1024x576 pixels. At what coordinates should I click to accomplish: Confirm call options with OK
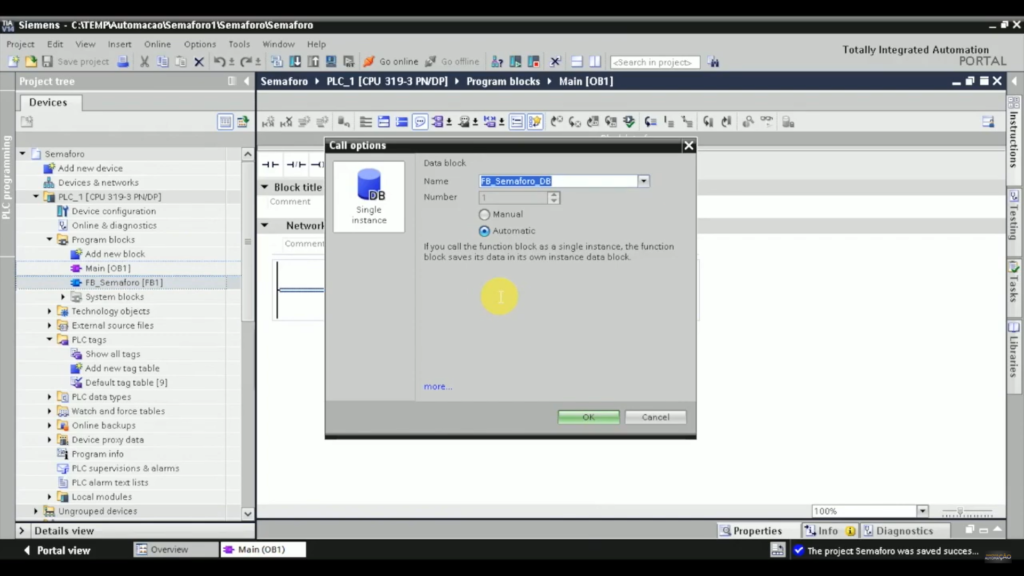588,417
